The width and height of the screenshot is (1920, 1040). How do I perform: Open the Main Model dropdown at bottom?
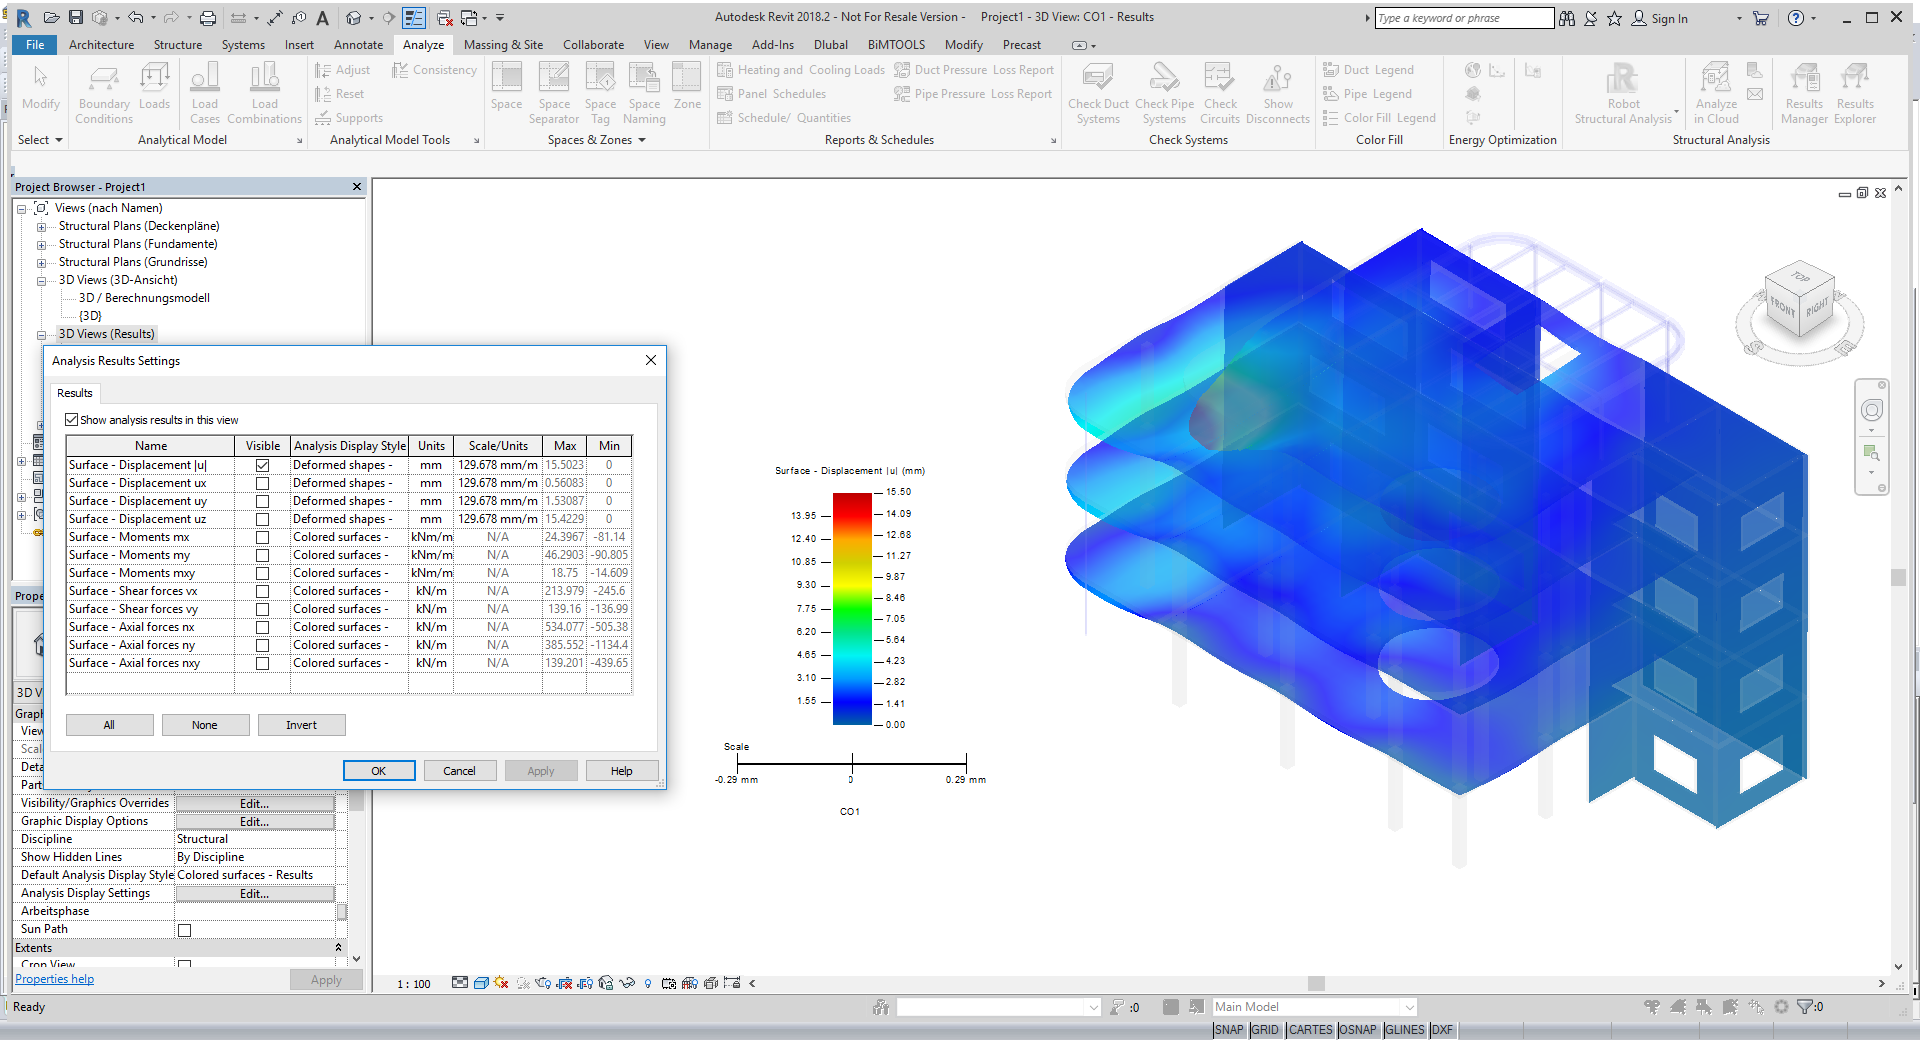click(x=1408, y=1007)
